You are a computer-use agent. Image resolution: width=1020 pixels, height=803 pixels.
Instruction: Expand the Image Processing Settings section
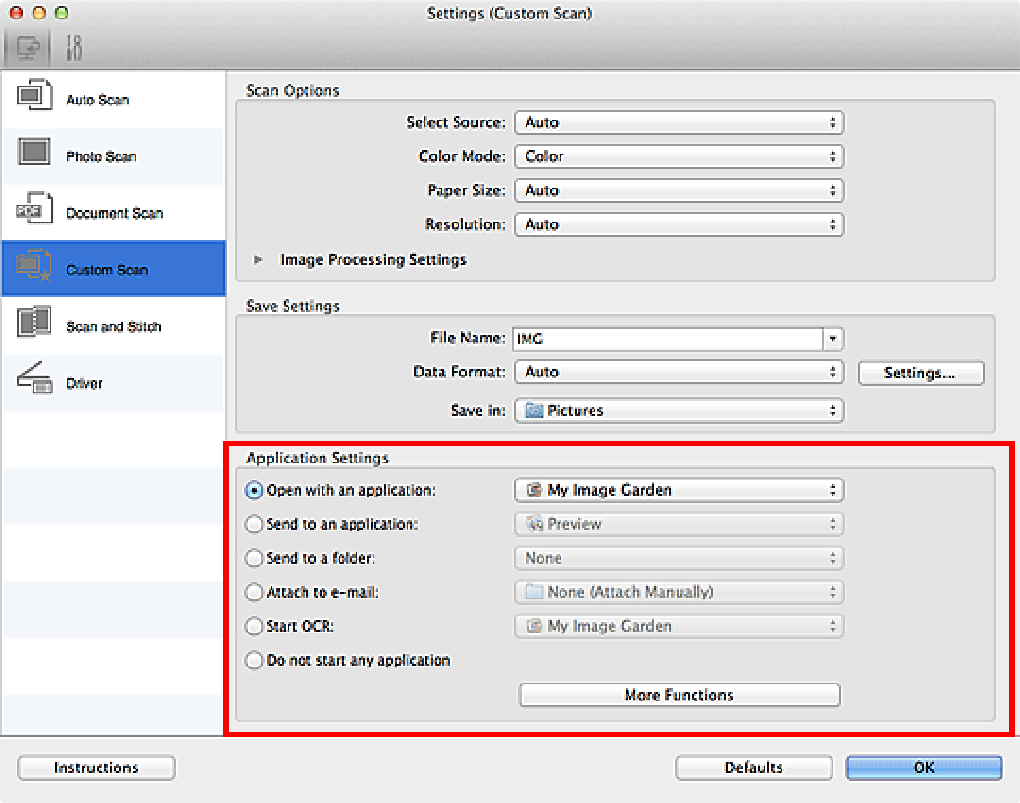pyautogui.click(x=258, y=259)
